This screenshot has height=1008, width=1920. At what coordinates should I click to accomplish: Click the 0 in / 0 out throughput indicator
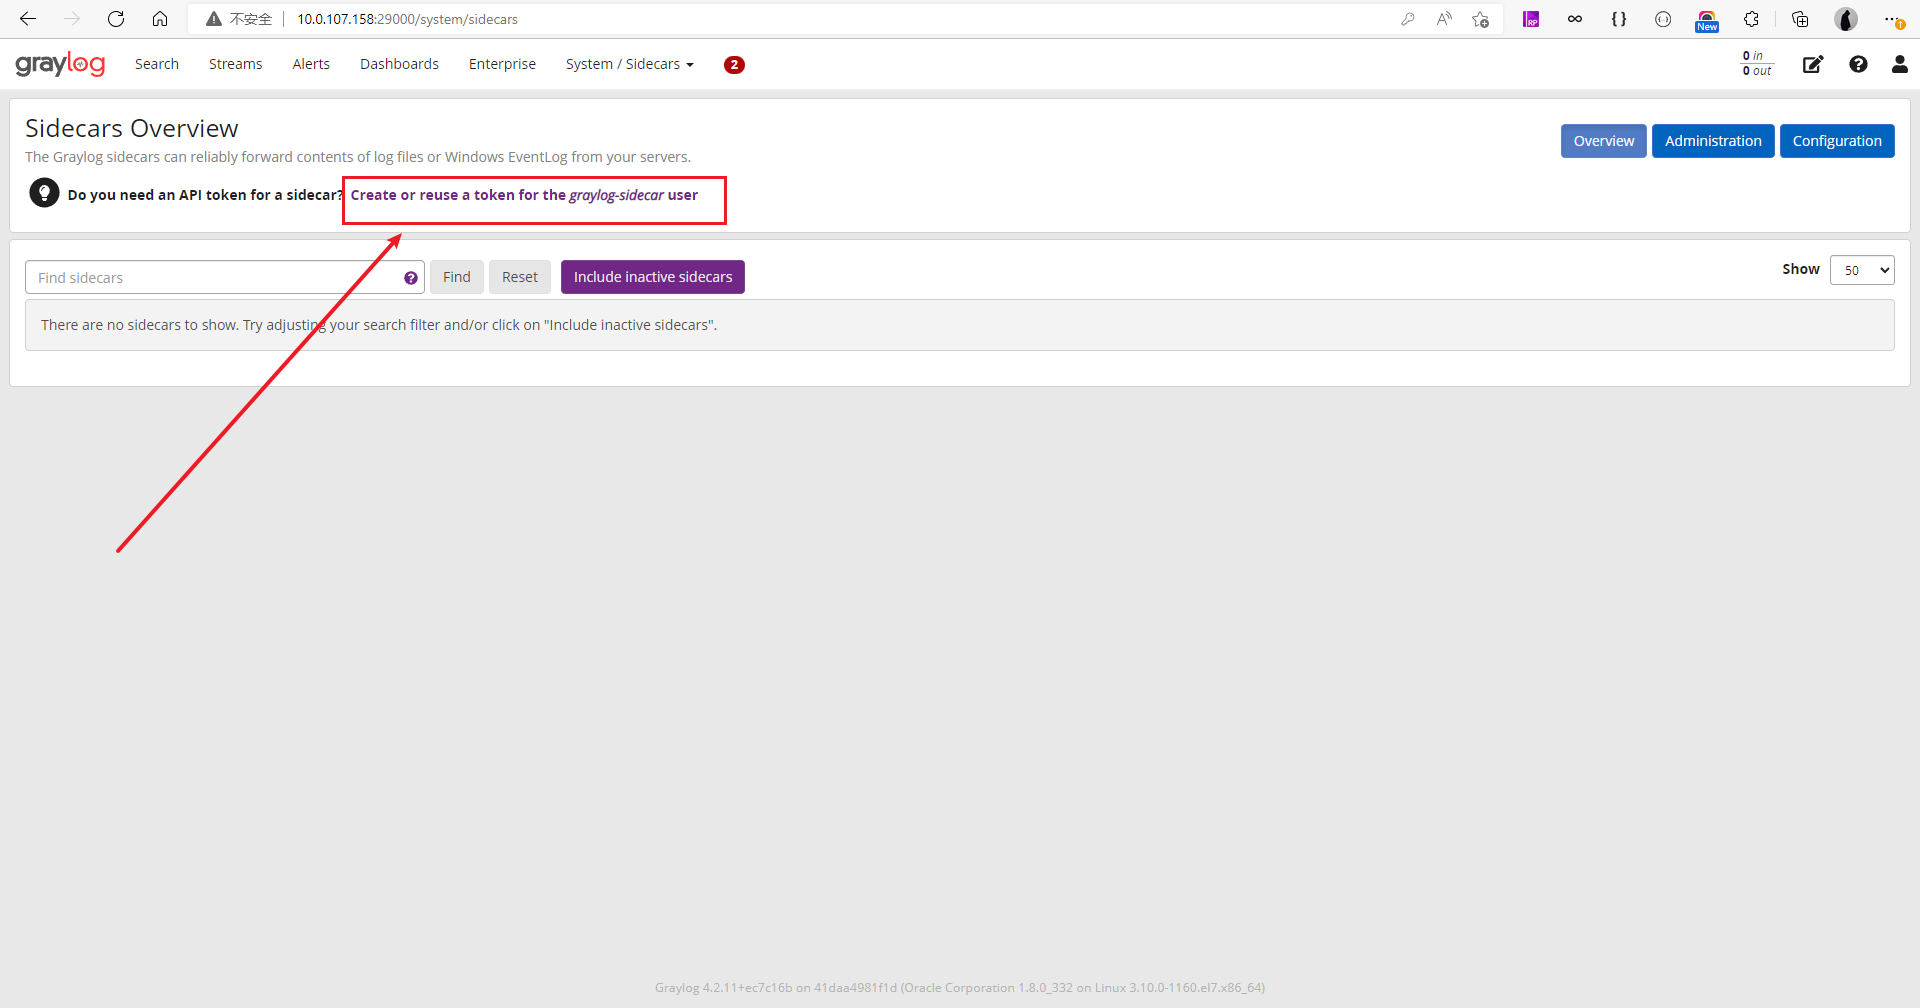tap(1757, 64)
